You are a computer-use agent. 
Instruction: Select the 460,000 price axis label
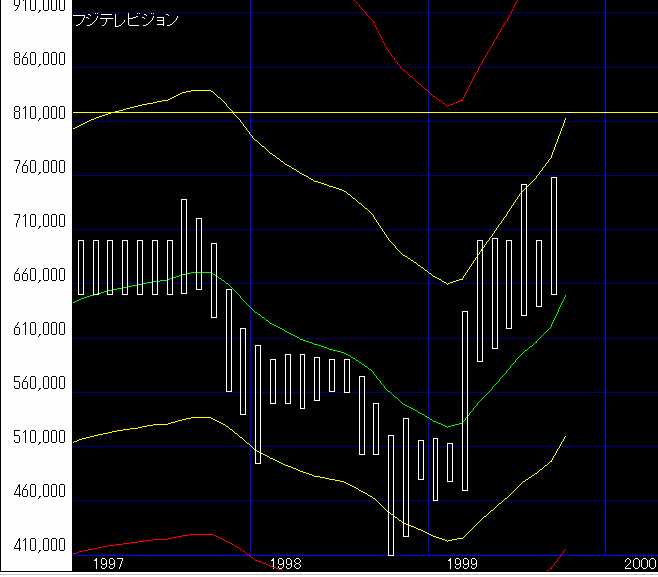pyautogui.click(x=36, y=492)
